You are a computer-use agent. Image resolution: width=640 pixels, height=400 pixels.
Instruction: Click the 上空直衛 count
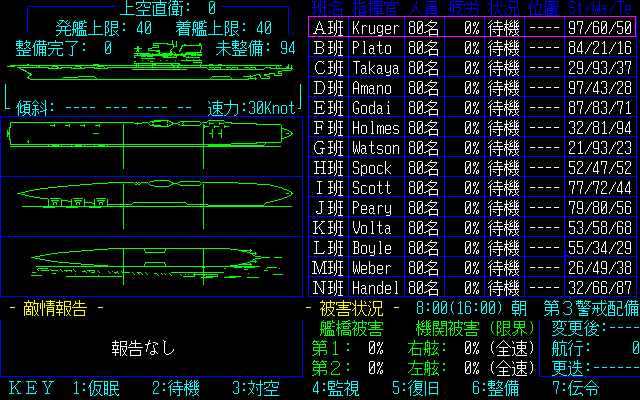coord(211,8)
